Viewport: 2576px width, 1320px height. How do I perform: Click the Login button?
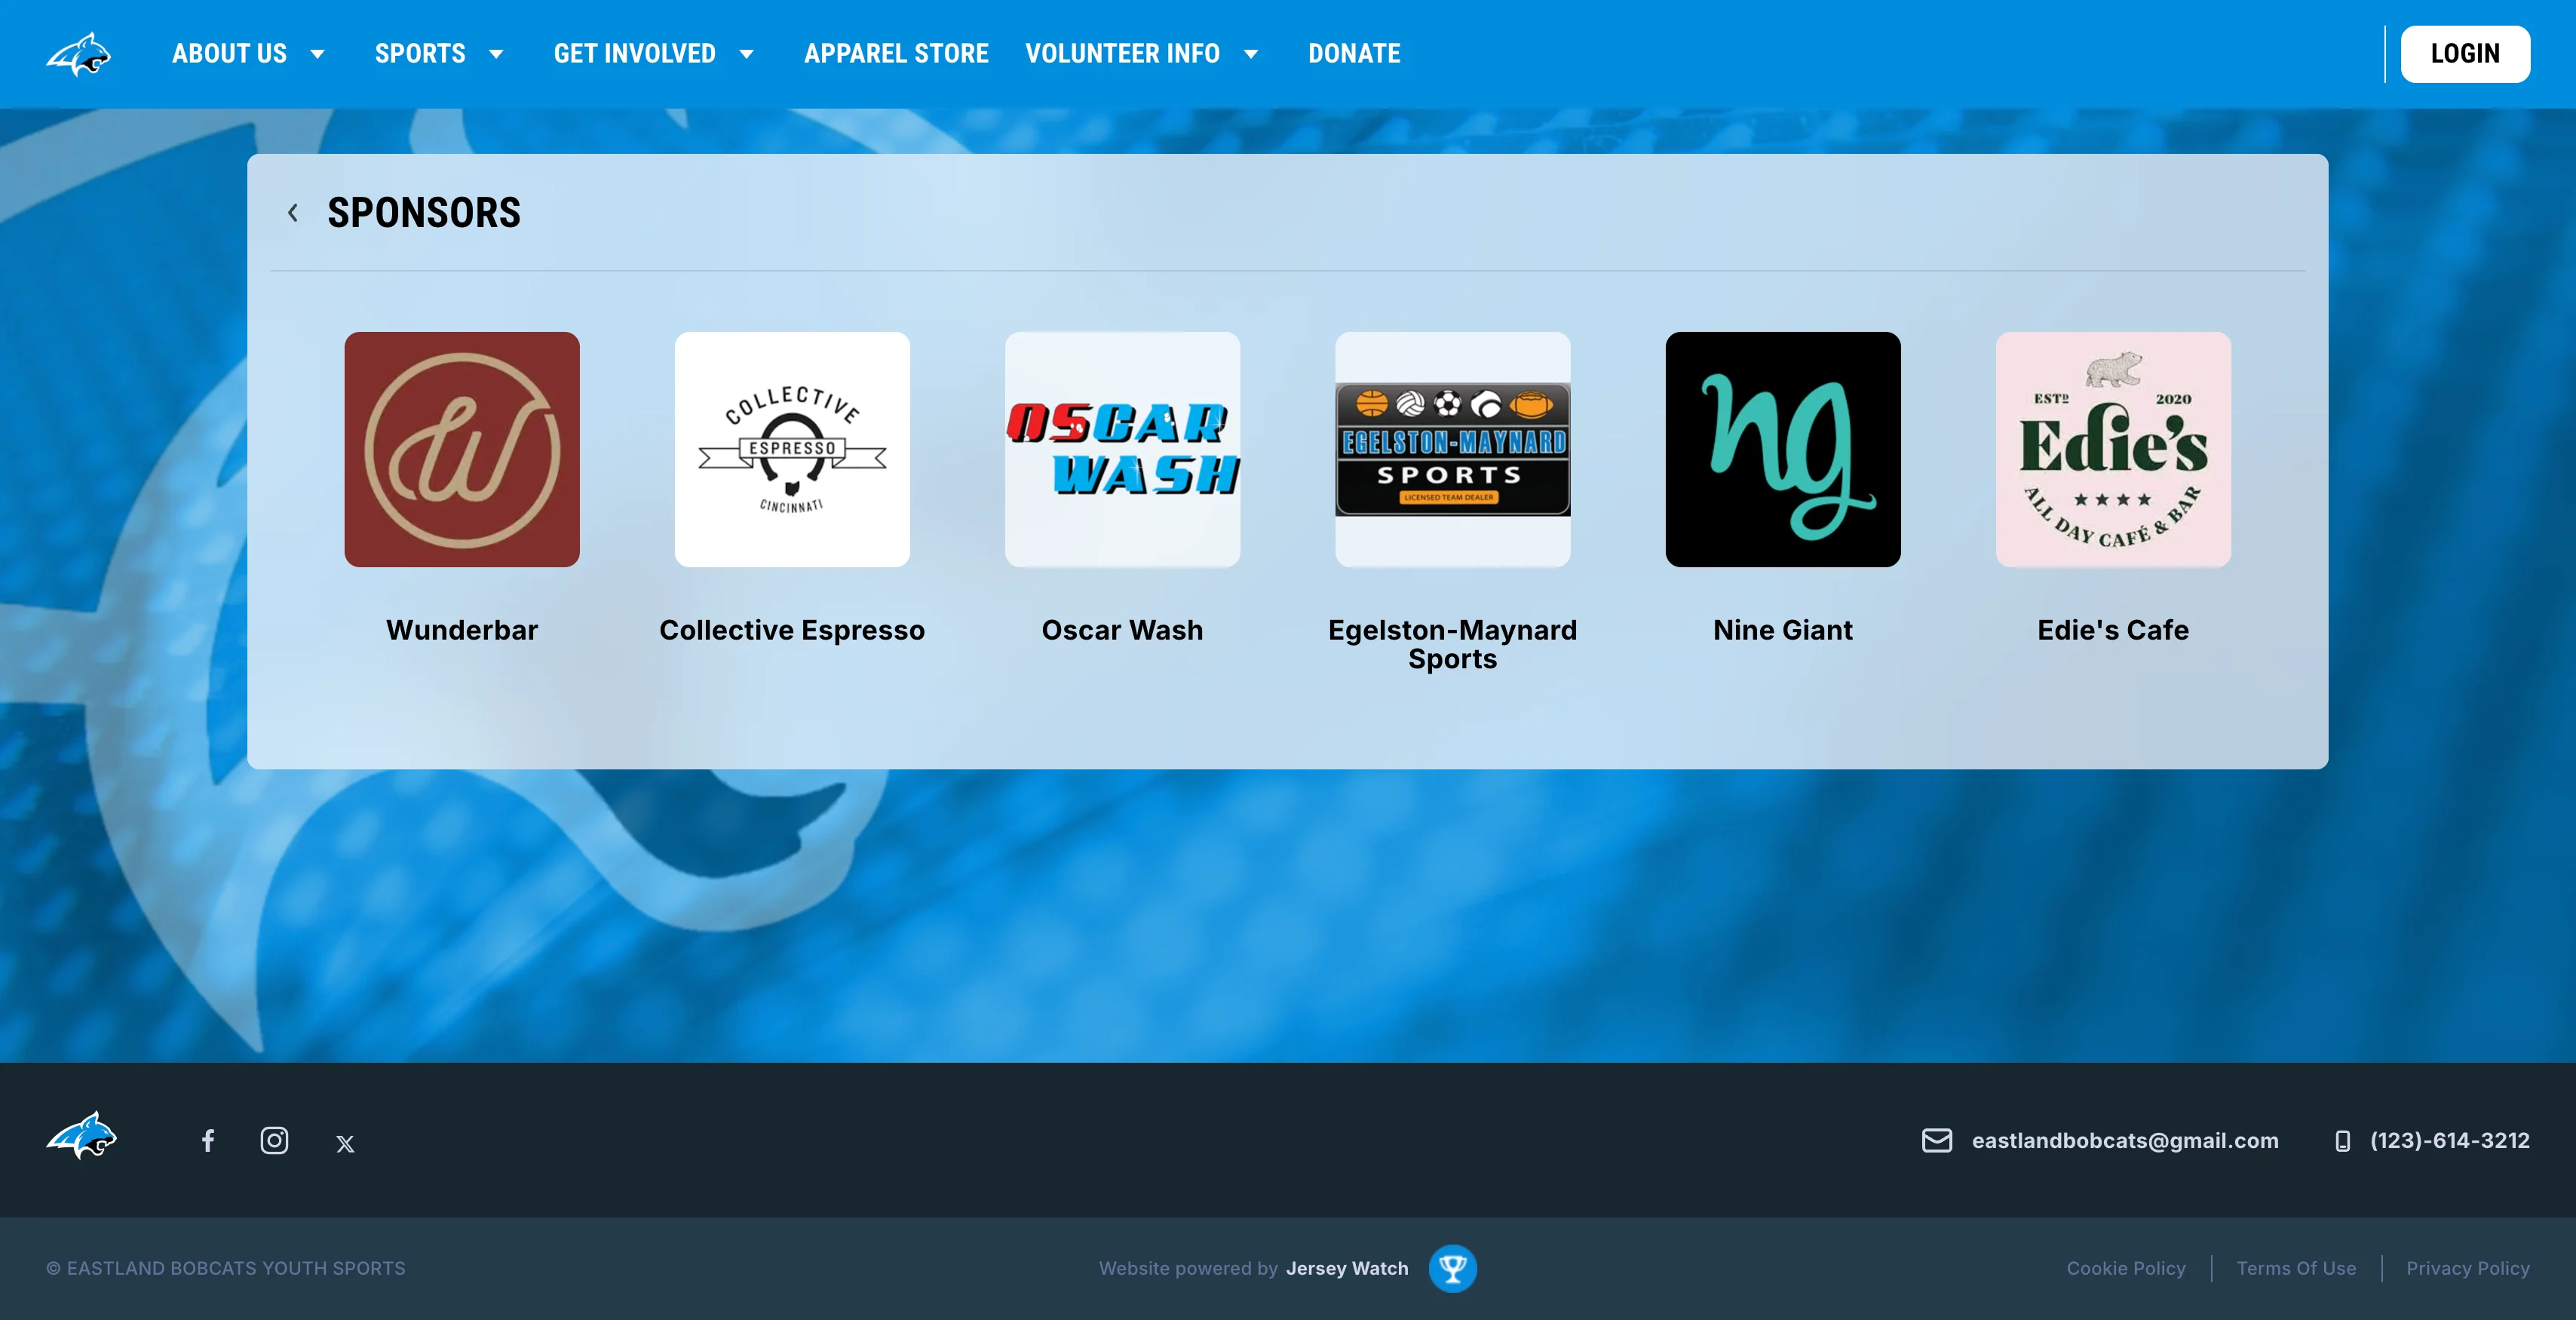tap(2465, 54)
